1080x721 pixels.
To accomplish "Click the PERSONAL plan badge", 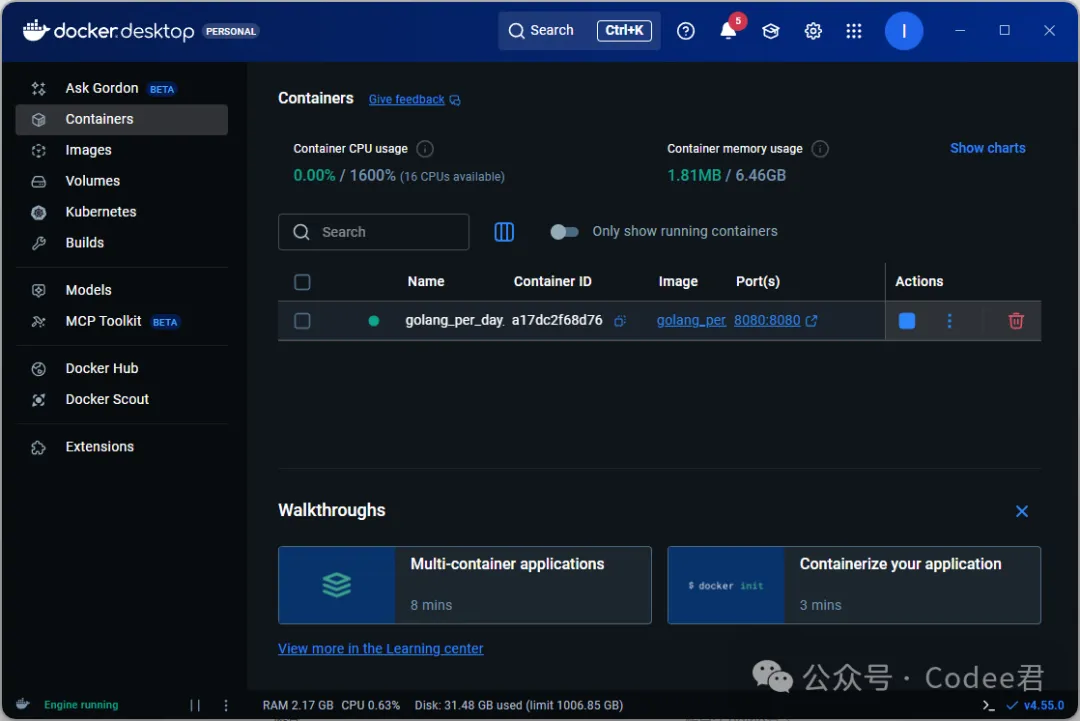I will point(231,32).
